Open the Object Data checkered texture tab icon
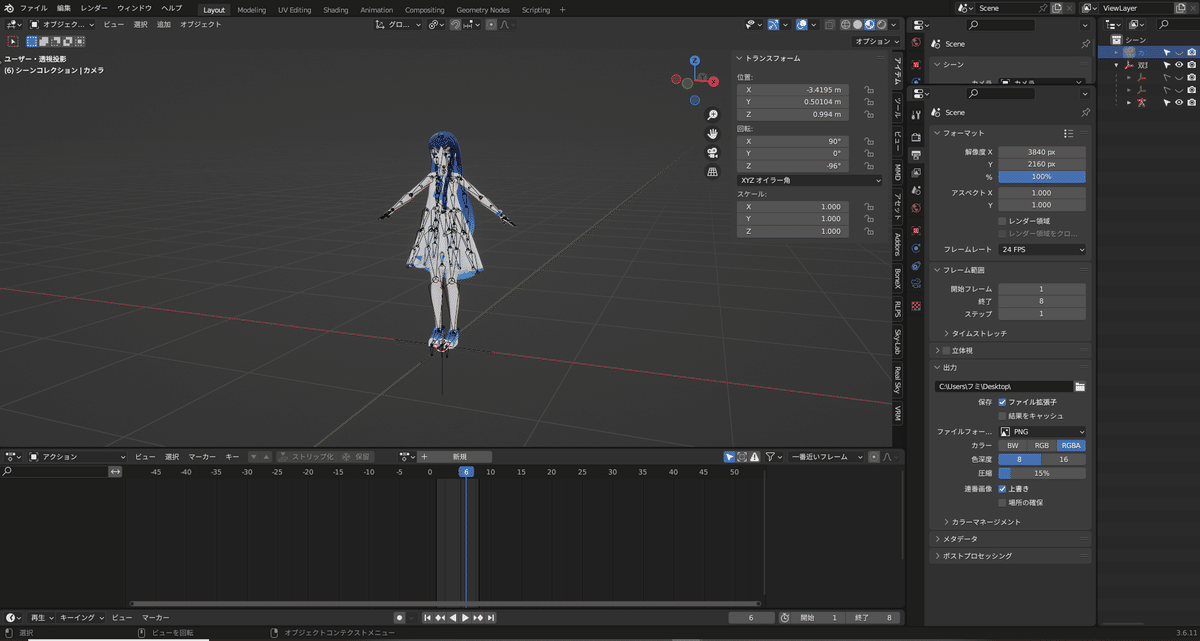 pyautogui.click(x=916, y=305)
